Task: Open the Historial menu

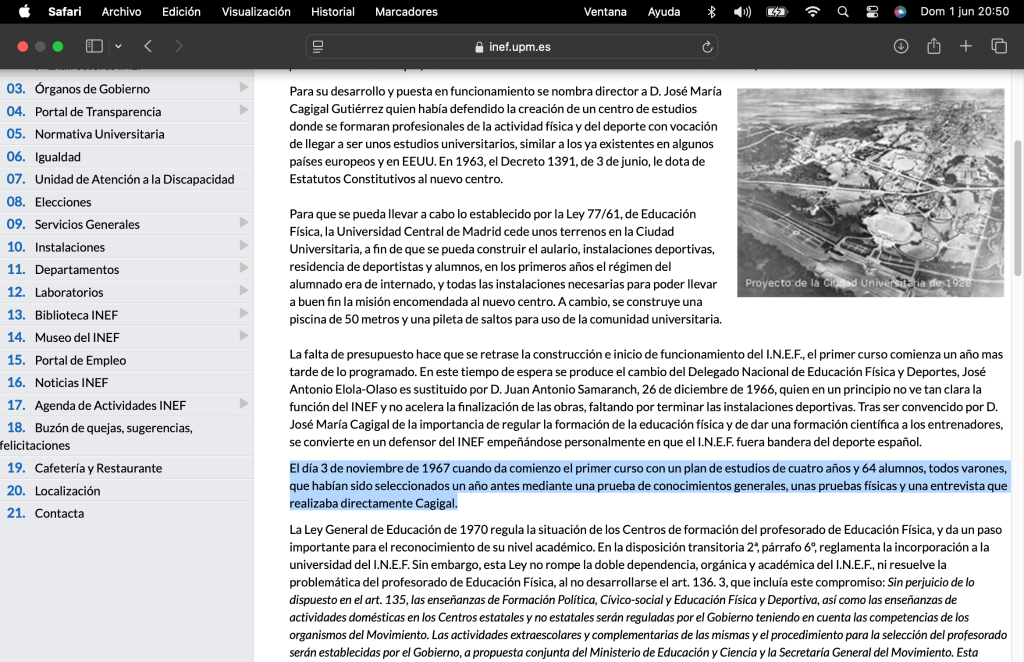Action: tap(332, 11)
